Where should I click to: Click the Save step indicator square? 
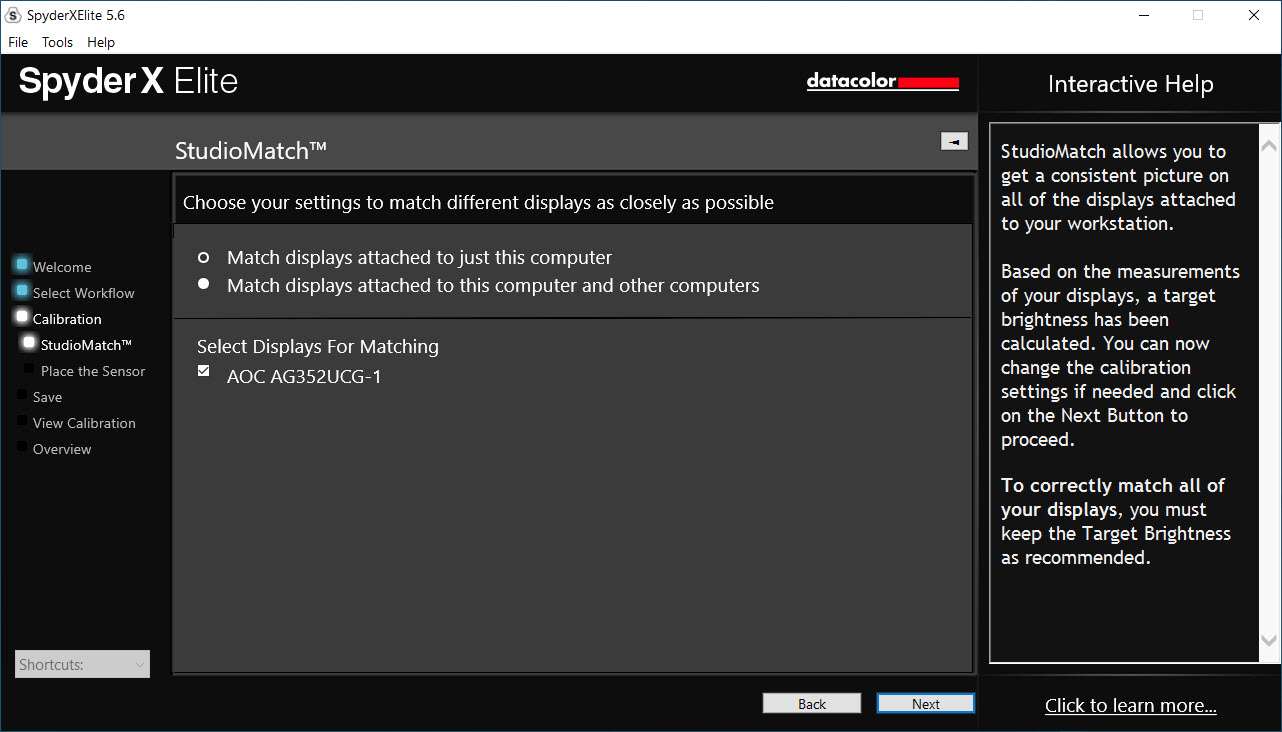coord(22,394)
